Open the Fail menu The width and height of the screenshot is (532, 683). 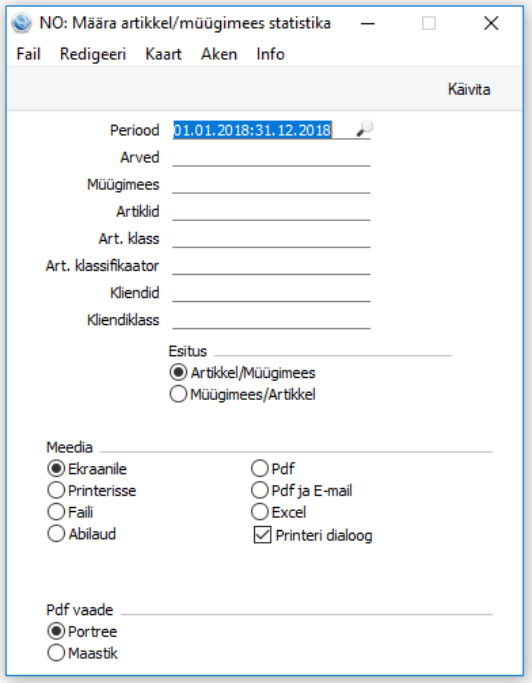[x=28, y=54]
